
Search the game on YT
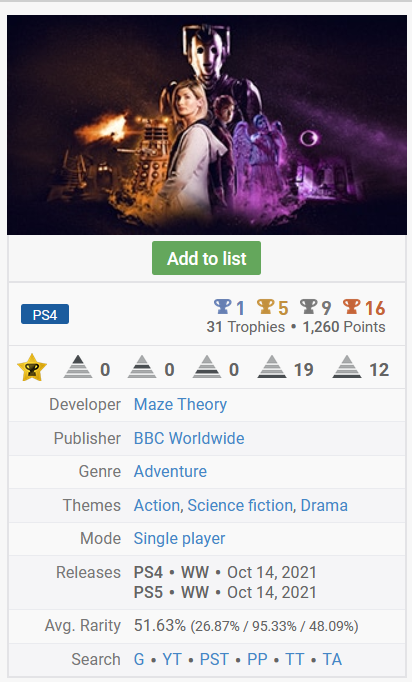click(172, 659)
